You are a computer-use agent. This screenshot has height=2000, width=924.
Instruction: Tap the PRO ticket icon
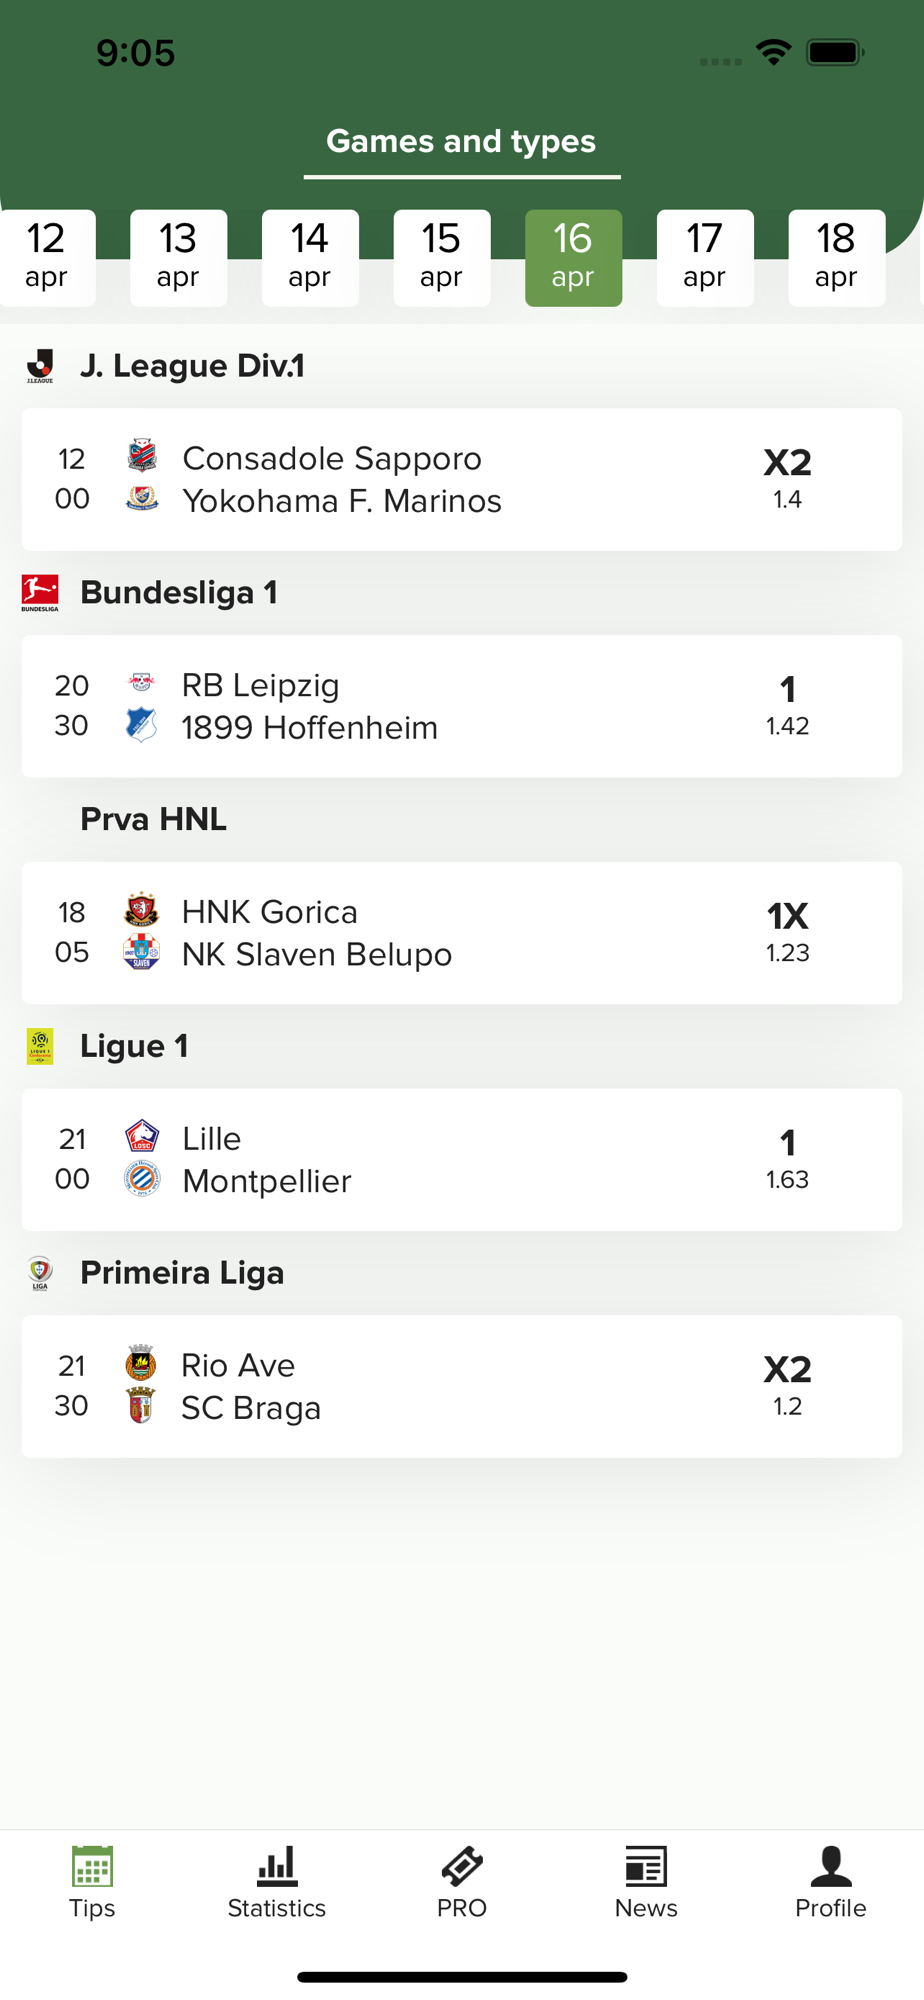pyautogui.click(x=462, y=1866)
